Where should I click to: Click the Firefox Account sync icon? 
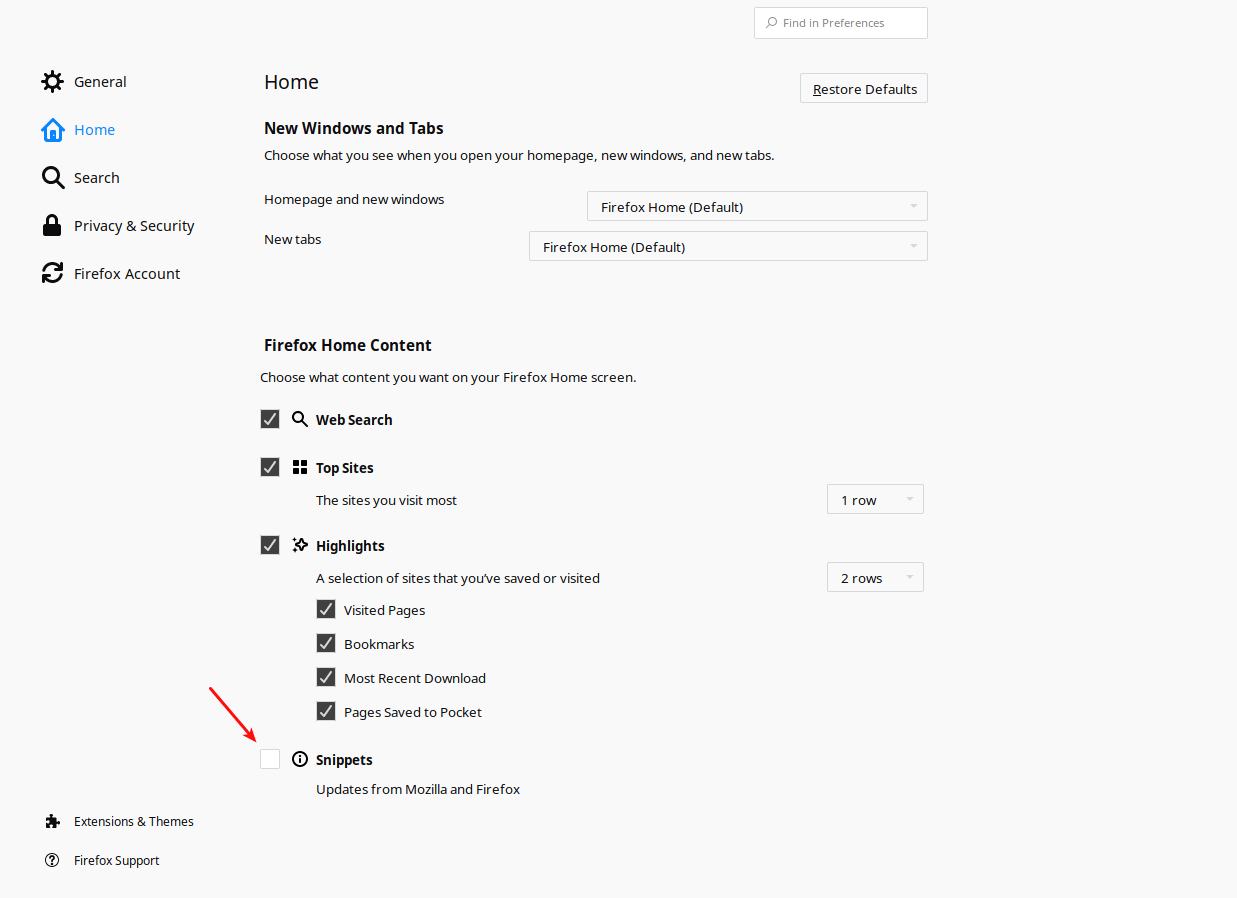tap(52, 273)
